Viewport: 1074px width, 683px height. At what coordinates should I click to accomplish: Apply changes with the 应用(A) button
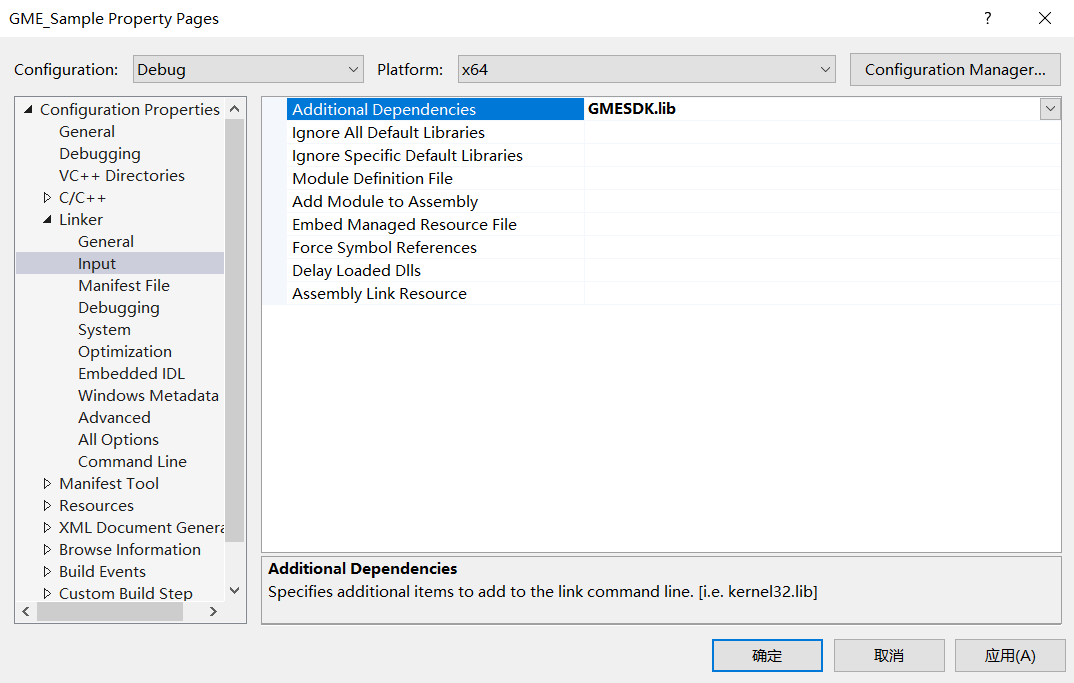(1010, 656)
